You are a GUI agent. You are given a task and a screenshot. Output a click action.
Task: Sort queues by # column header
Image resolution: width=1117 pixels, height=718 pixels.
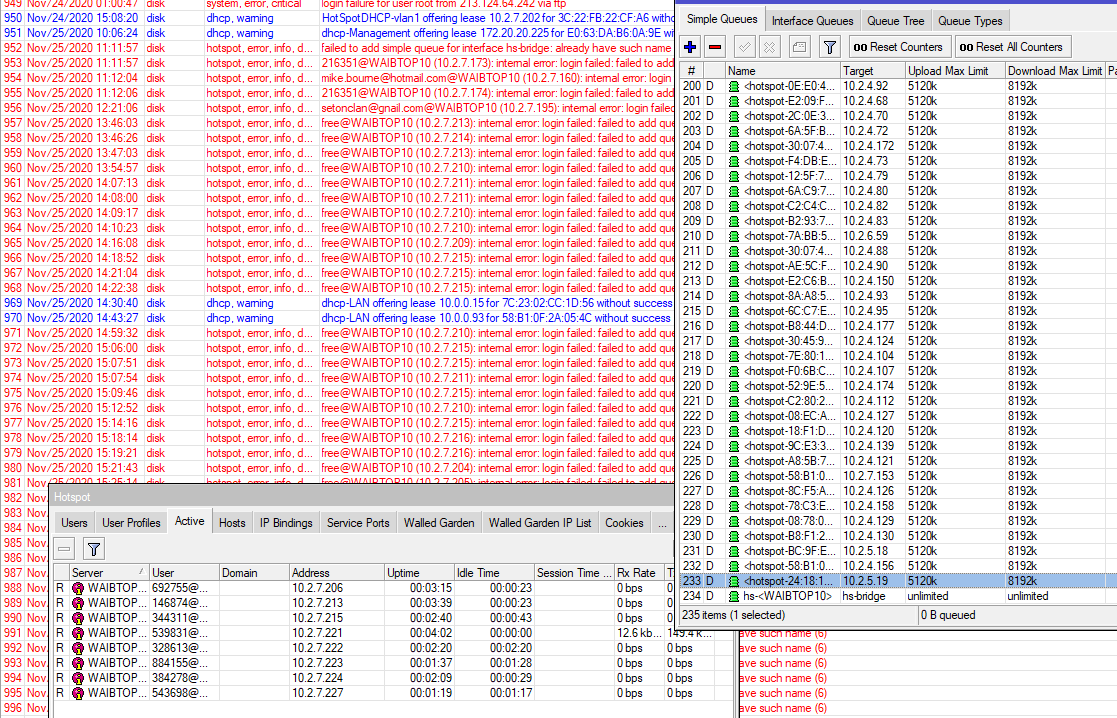click(x=691, y=71)
